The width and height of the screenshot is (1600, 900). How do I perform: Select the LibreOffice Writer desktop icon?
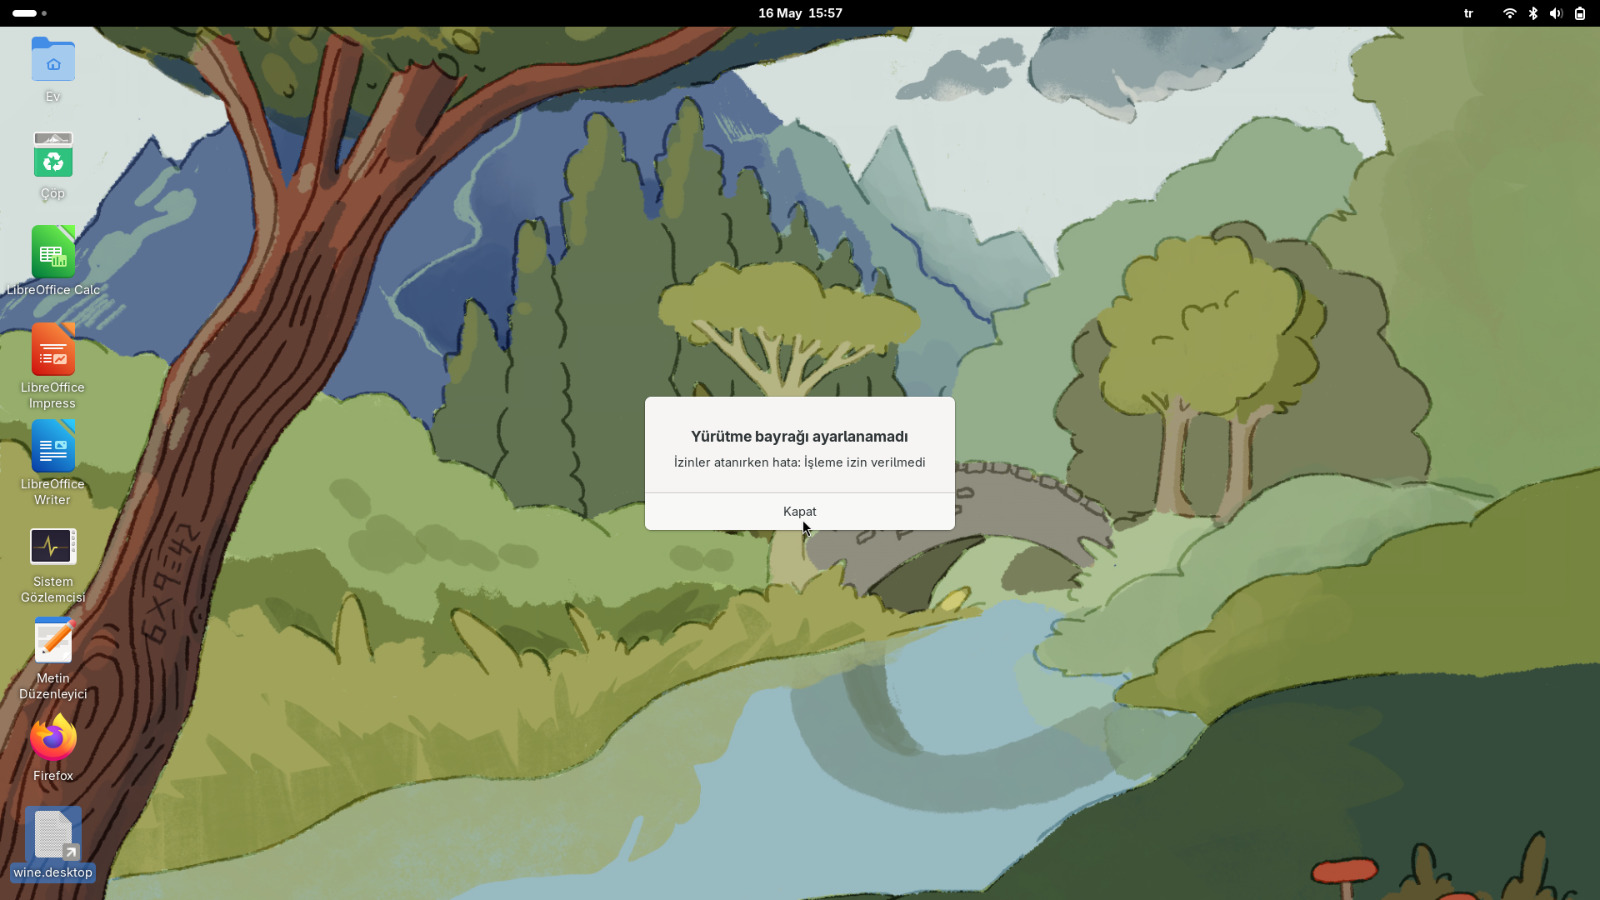coord(53,446)
